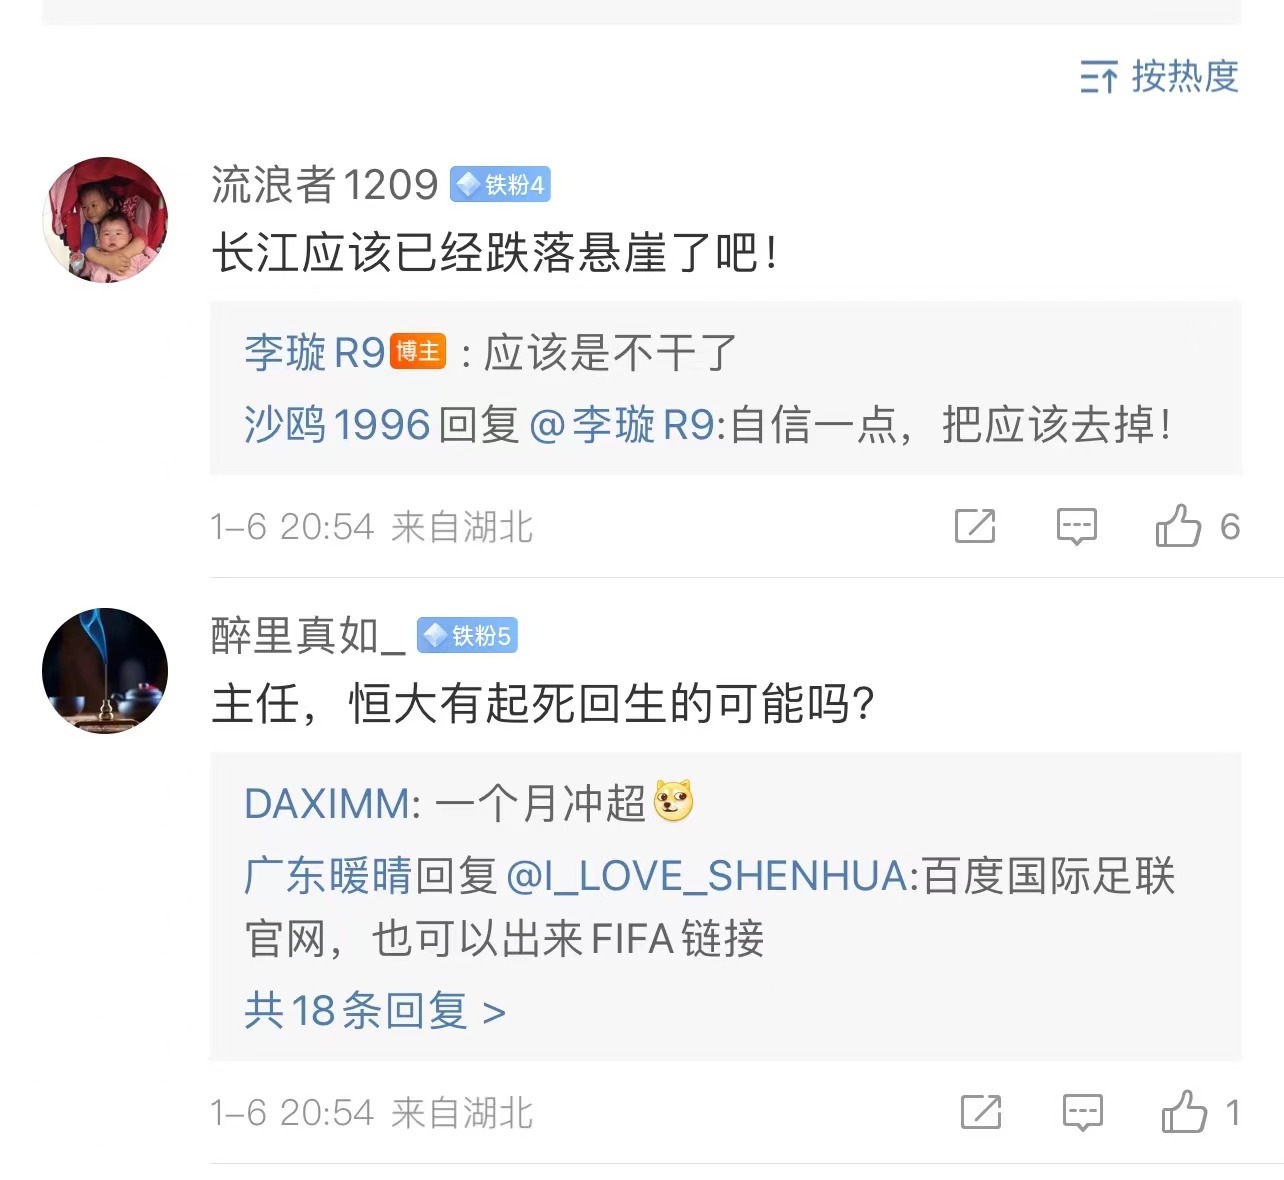1284x1180 pixels.
Task: Open the @李璇R9 mention link
Action: click(x=621, y=425)
